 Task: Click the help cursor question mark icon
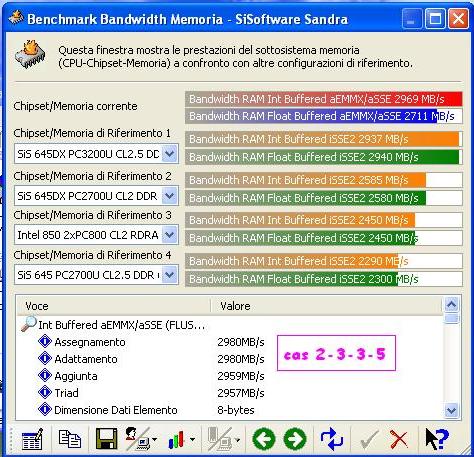coord(437,439)
